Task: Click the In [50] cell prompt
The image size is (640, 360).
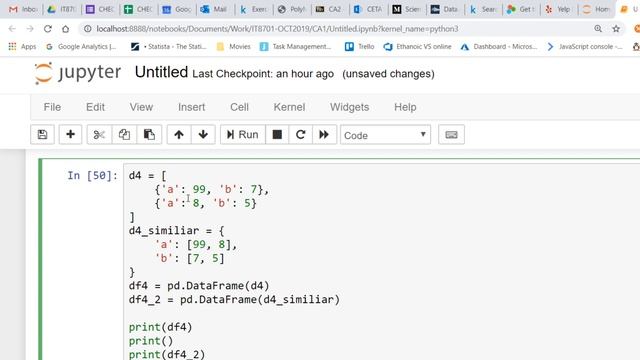Action: pyautogui.click(x=92, y=176)
